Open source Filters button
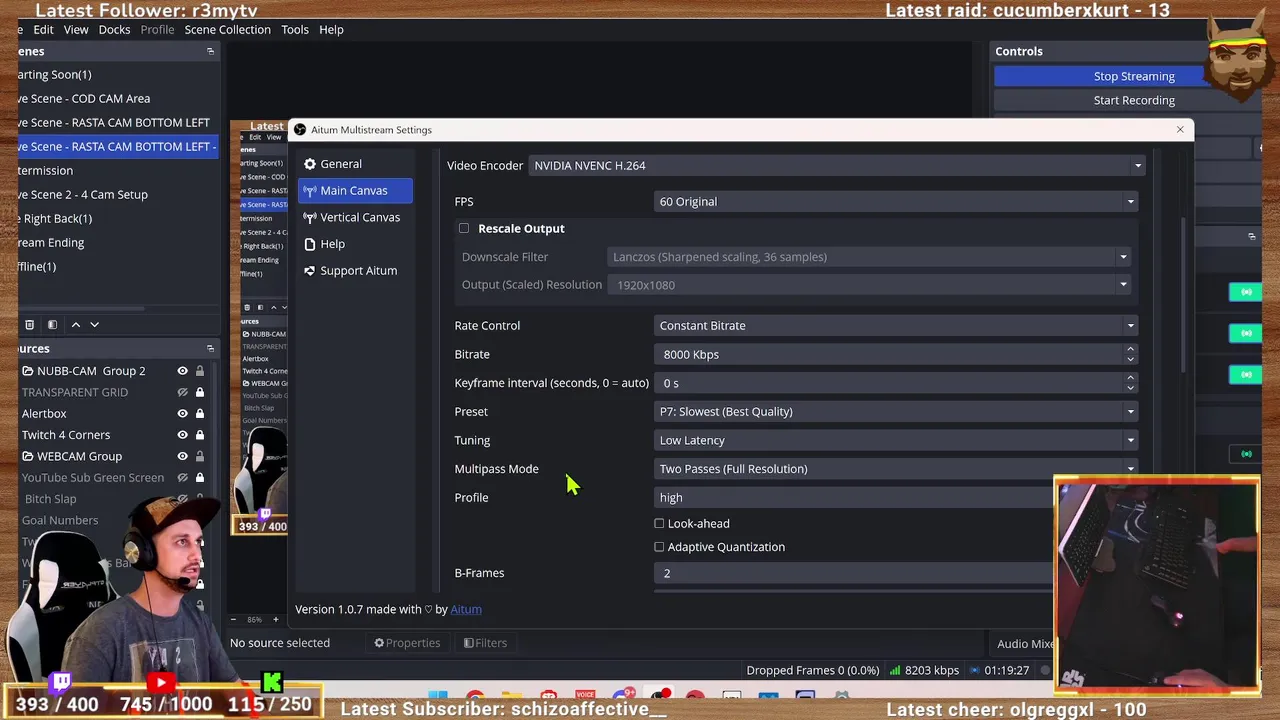1280x720 pixels. coord(485,643)
